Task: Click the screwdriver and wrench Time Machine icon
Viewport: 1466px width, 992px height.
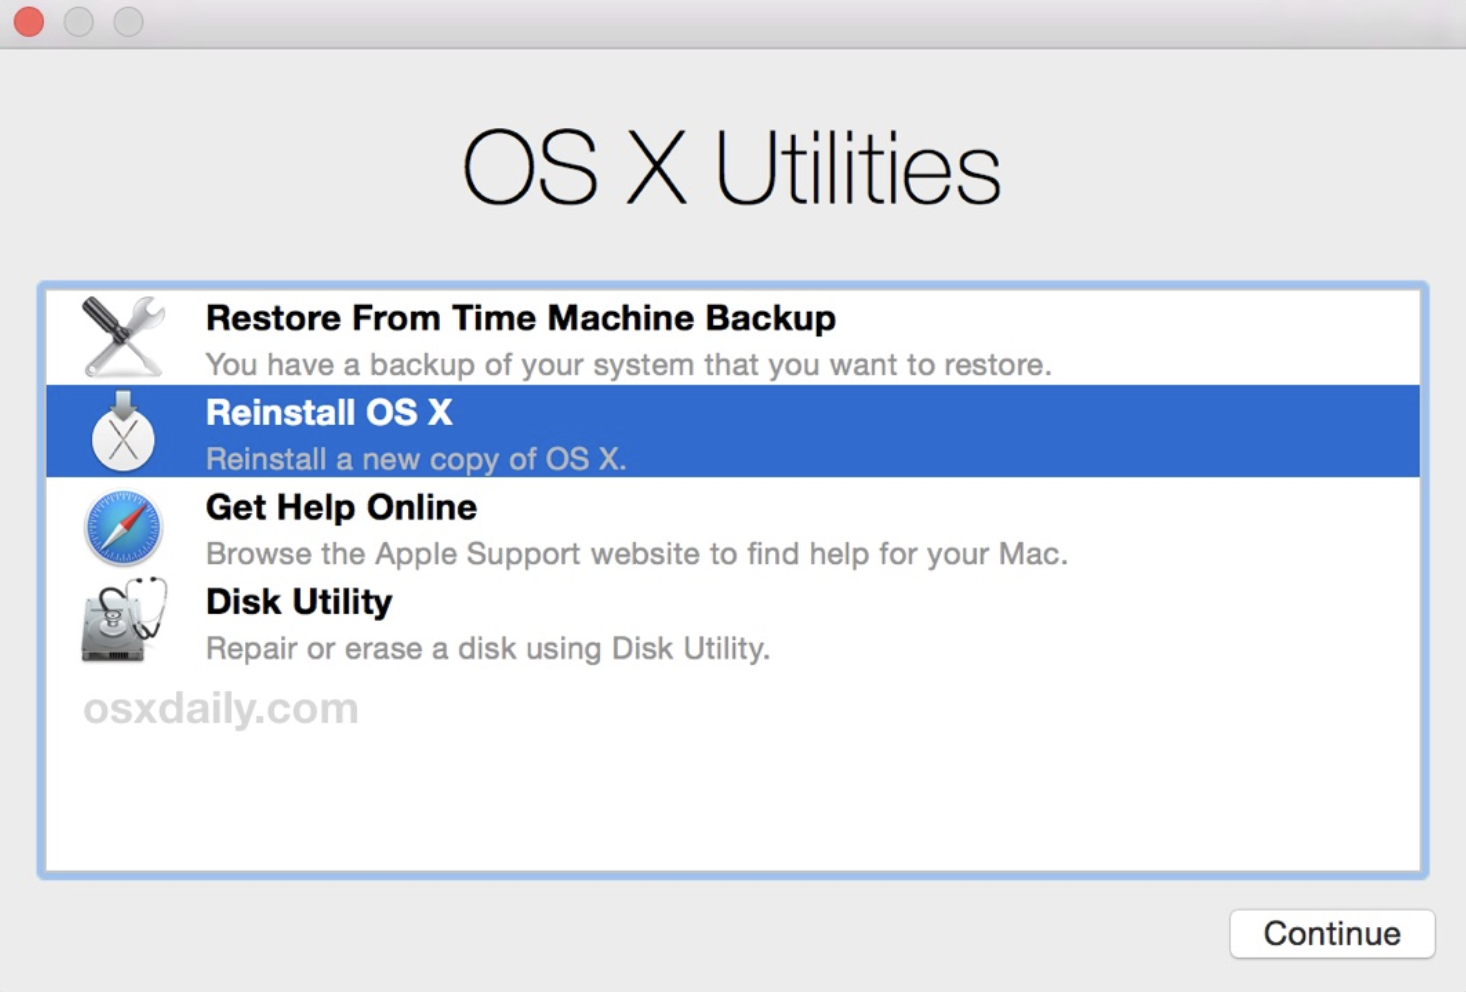Action: (123, 336)
